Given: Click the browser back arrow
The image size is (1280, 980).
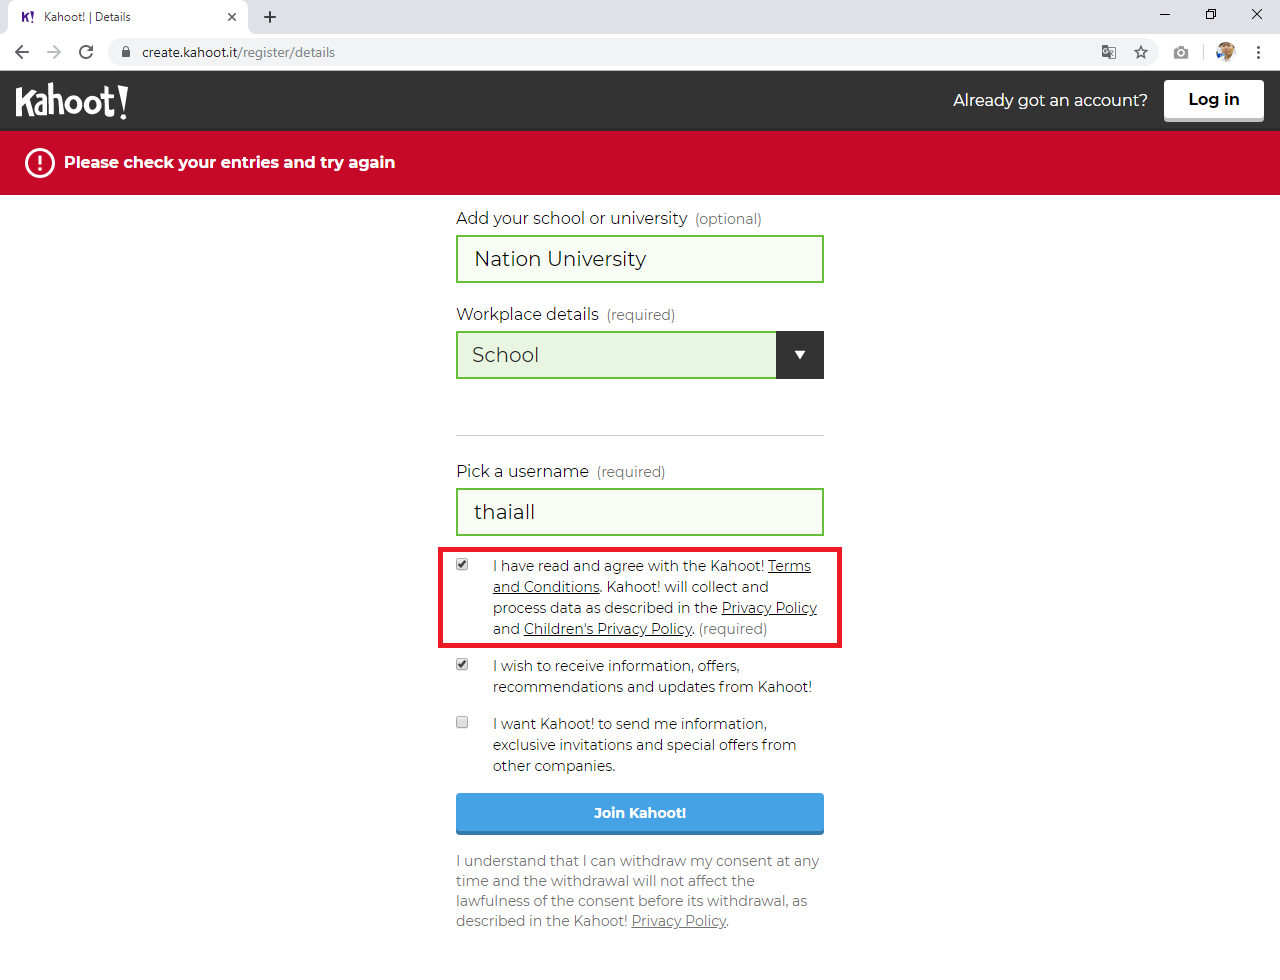Looking at the screenshot, I should point(22,52).
